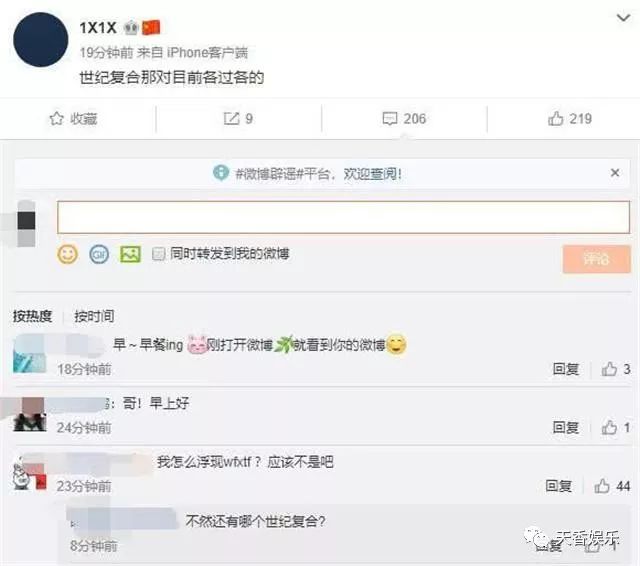Like the post with 219 thumbs-up
This screenshot has height=566, width=640.
(570, 119)
